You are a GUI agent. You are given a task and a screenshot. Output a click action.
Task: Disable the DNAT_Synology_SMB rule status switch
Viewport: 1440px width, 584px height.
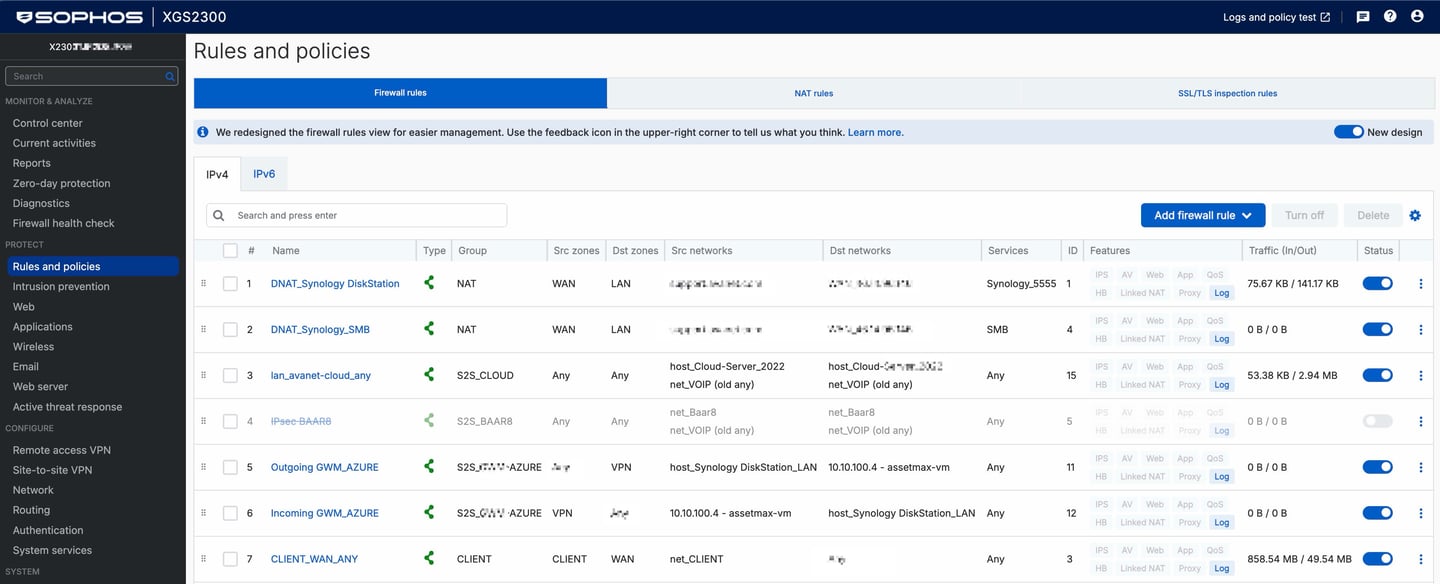click(1378, 330)
